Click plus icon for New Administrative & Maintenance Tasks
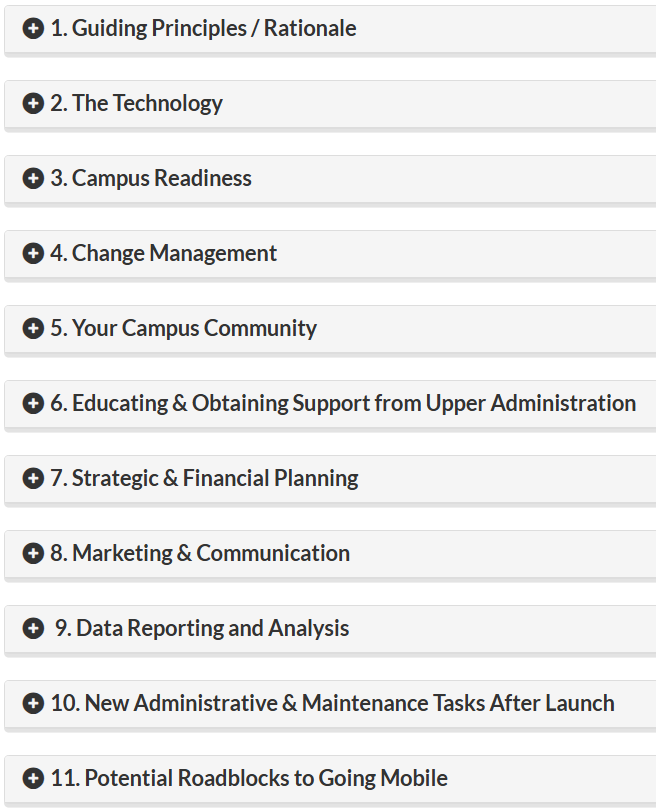Image resolution: width=656 pixels, height=810 pixels. 33,703
